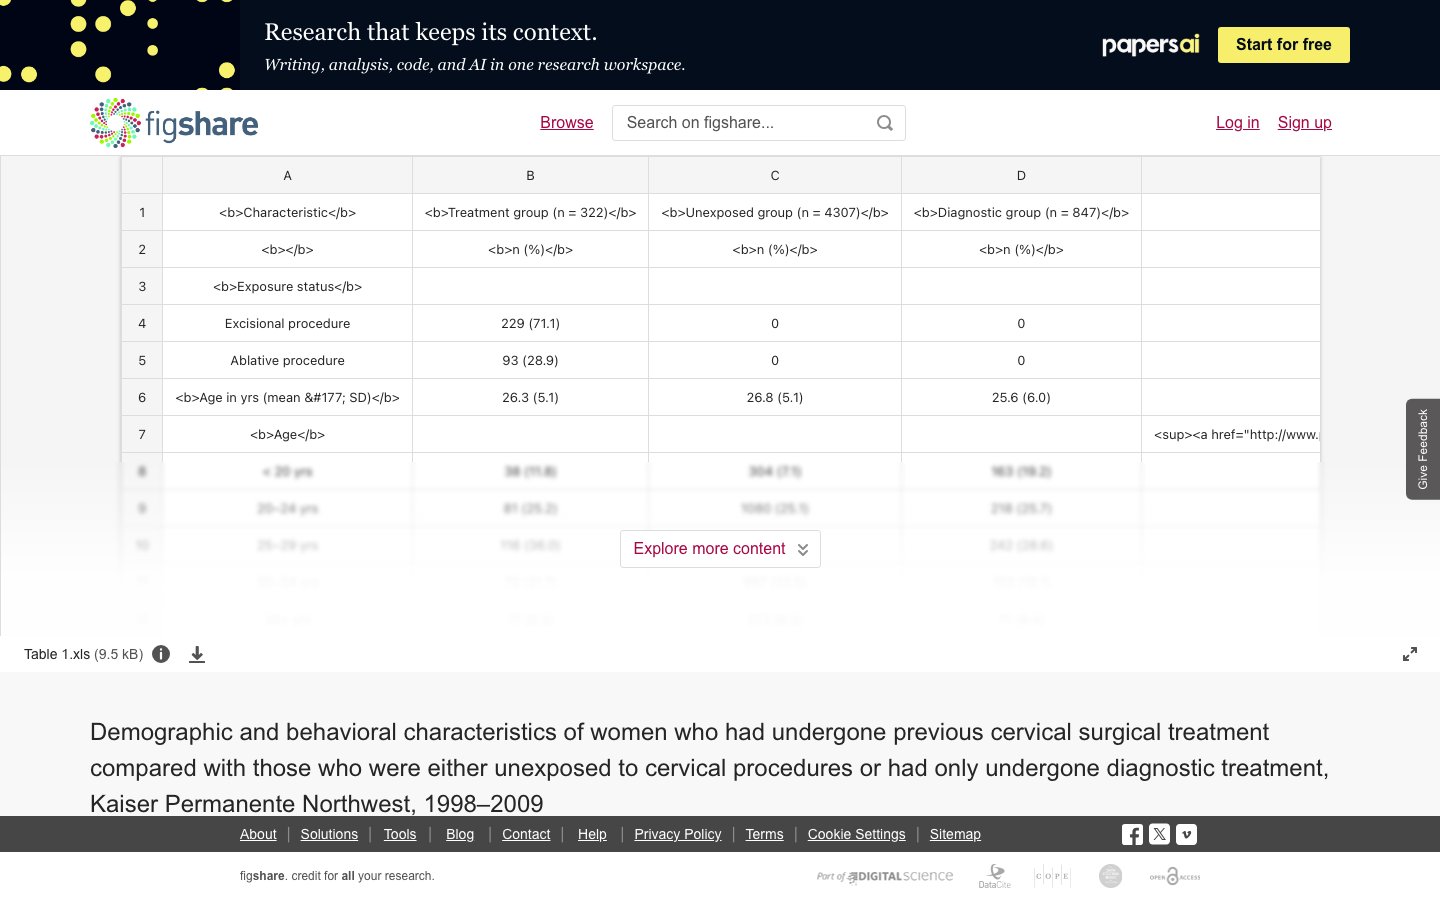Open the Sitemap link

tap(955, 834)
